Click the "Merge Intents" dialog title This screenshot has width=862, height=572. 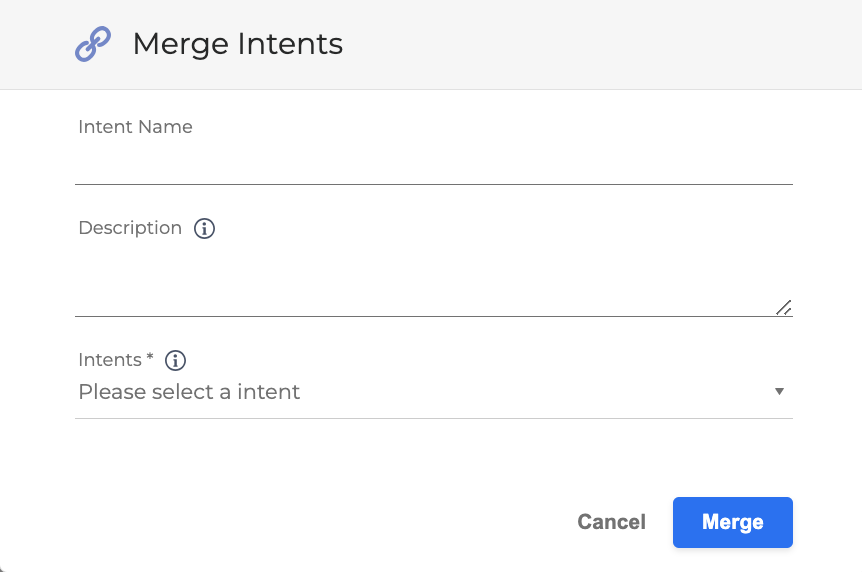237,44
